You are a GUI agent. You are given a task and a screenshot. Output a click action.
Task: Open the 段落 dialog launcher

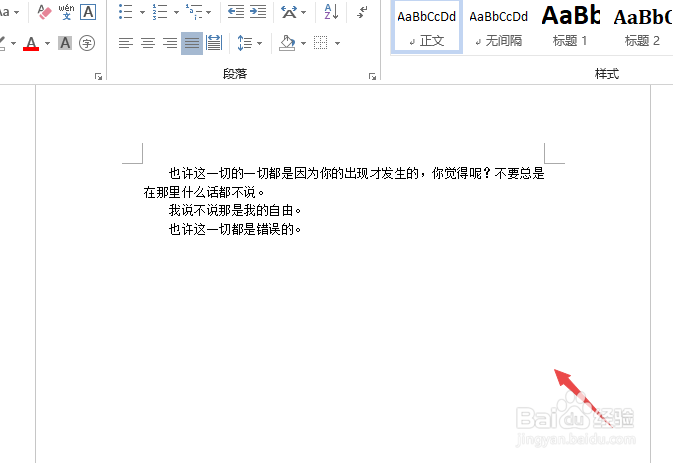372,76
